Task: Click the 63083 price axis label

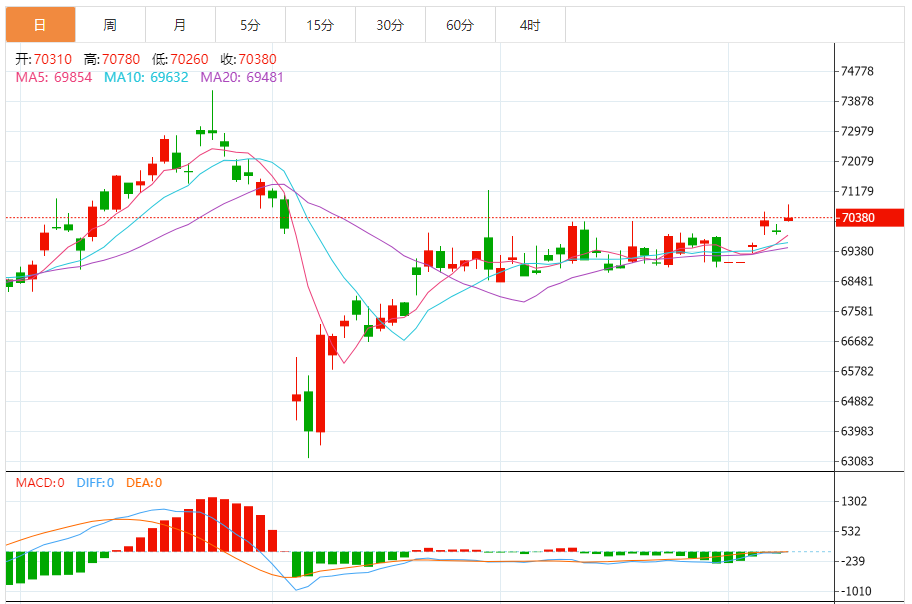Action: point(857,461)
